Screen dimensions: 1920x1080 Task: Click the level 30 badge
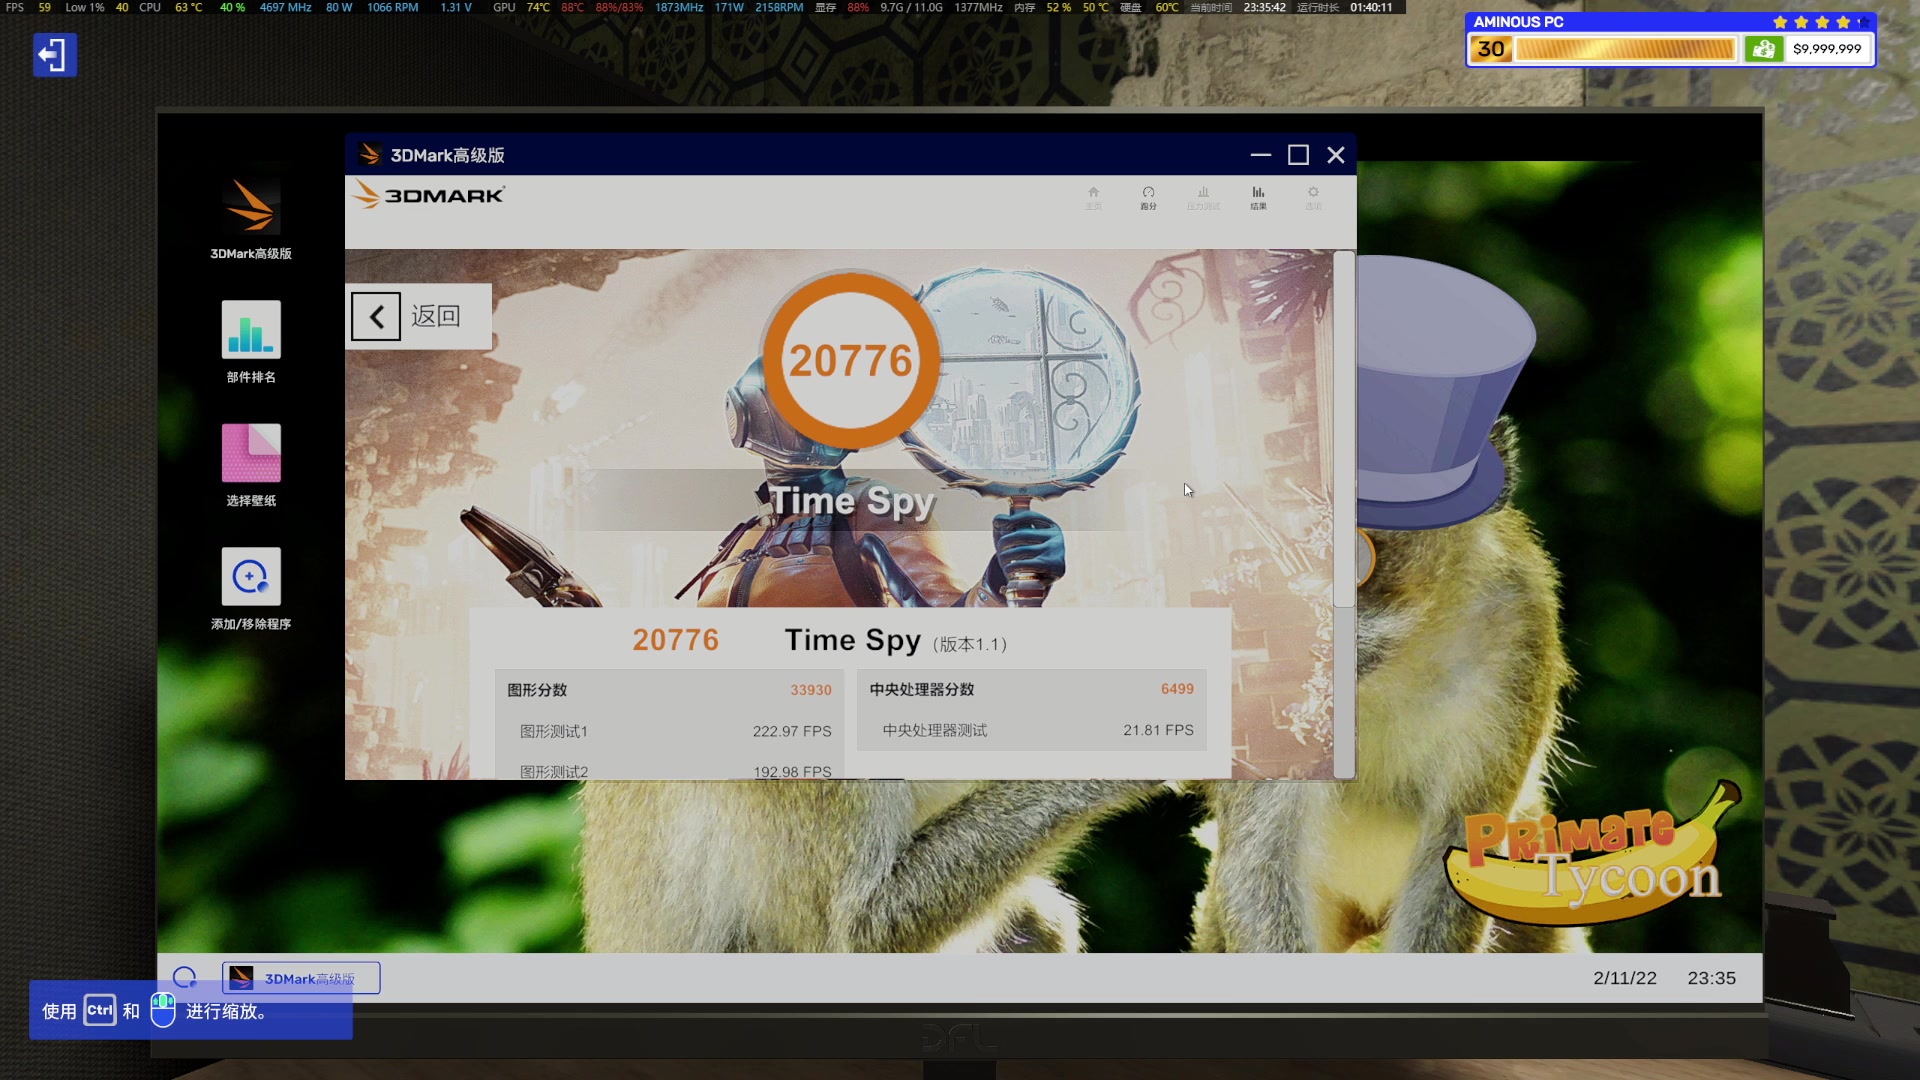coord(1491,49)
